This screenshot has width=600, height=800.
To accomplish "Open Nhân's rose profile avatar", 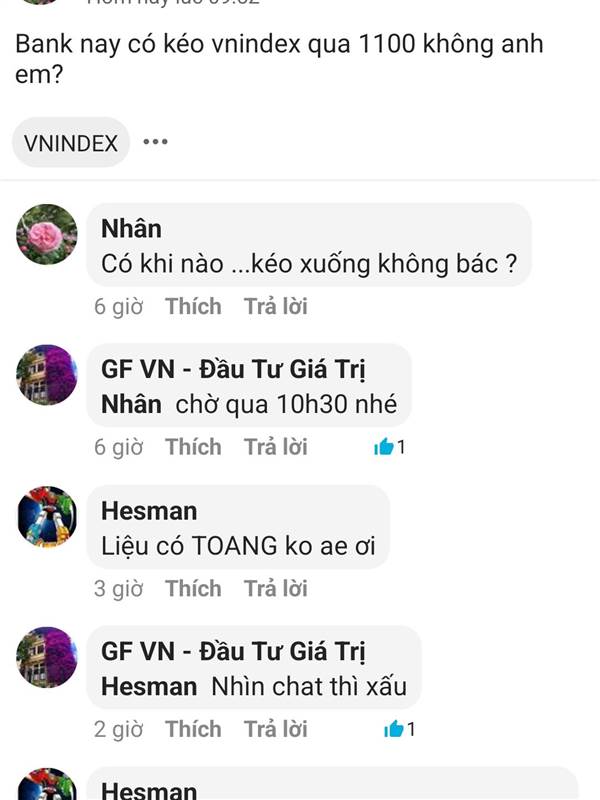I will point(47,234).
